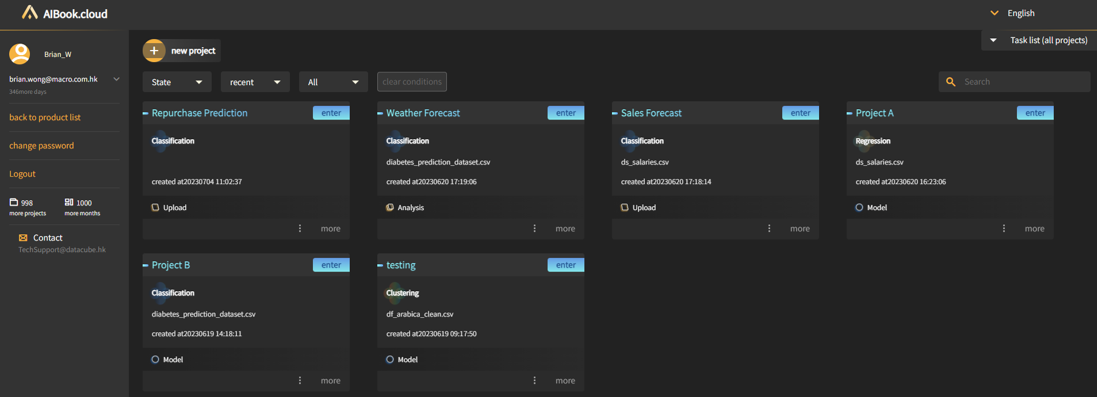Click more on Project A card
The width and height of the screenshot is (1097, 397).
click(x=1035, y=228)
